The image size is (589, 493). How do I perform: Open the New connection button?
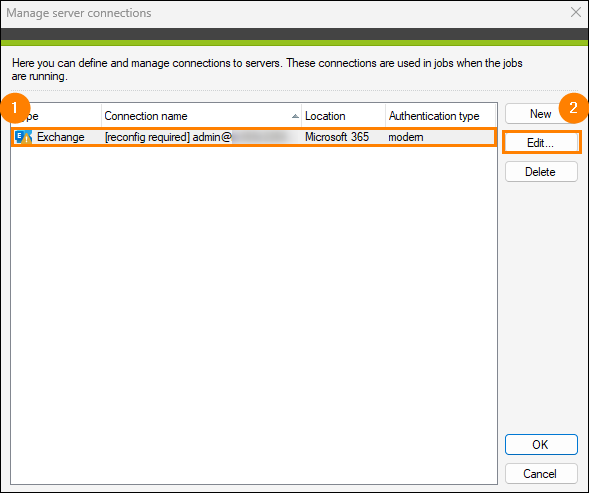(541, 114)
